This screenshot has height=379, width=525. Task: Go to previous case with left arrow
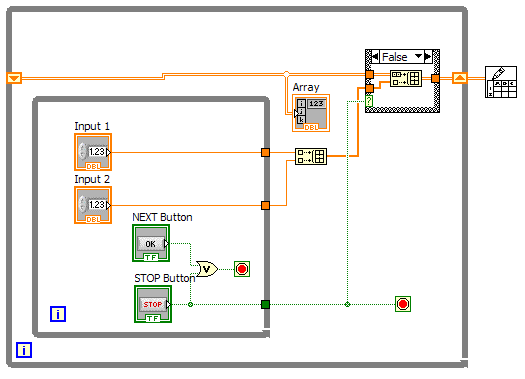(x=375, y=56)
